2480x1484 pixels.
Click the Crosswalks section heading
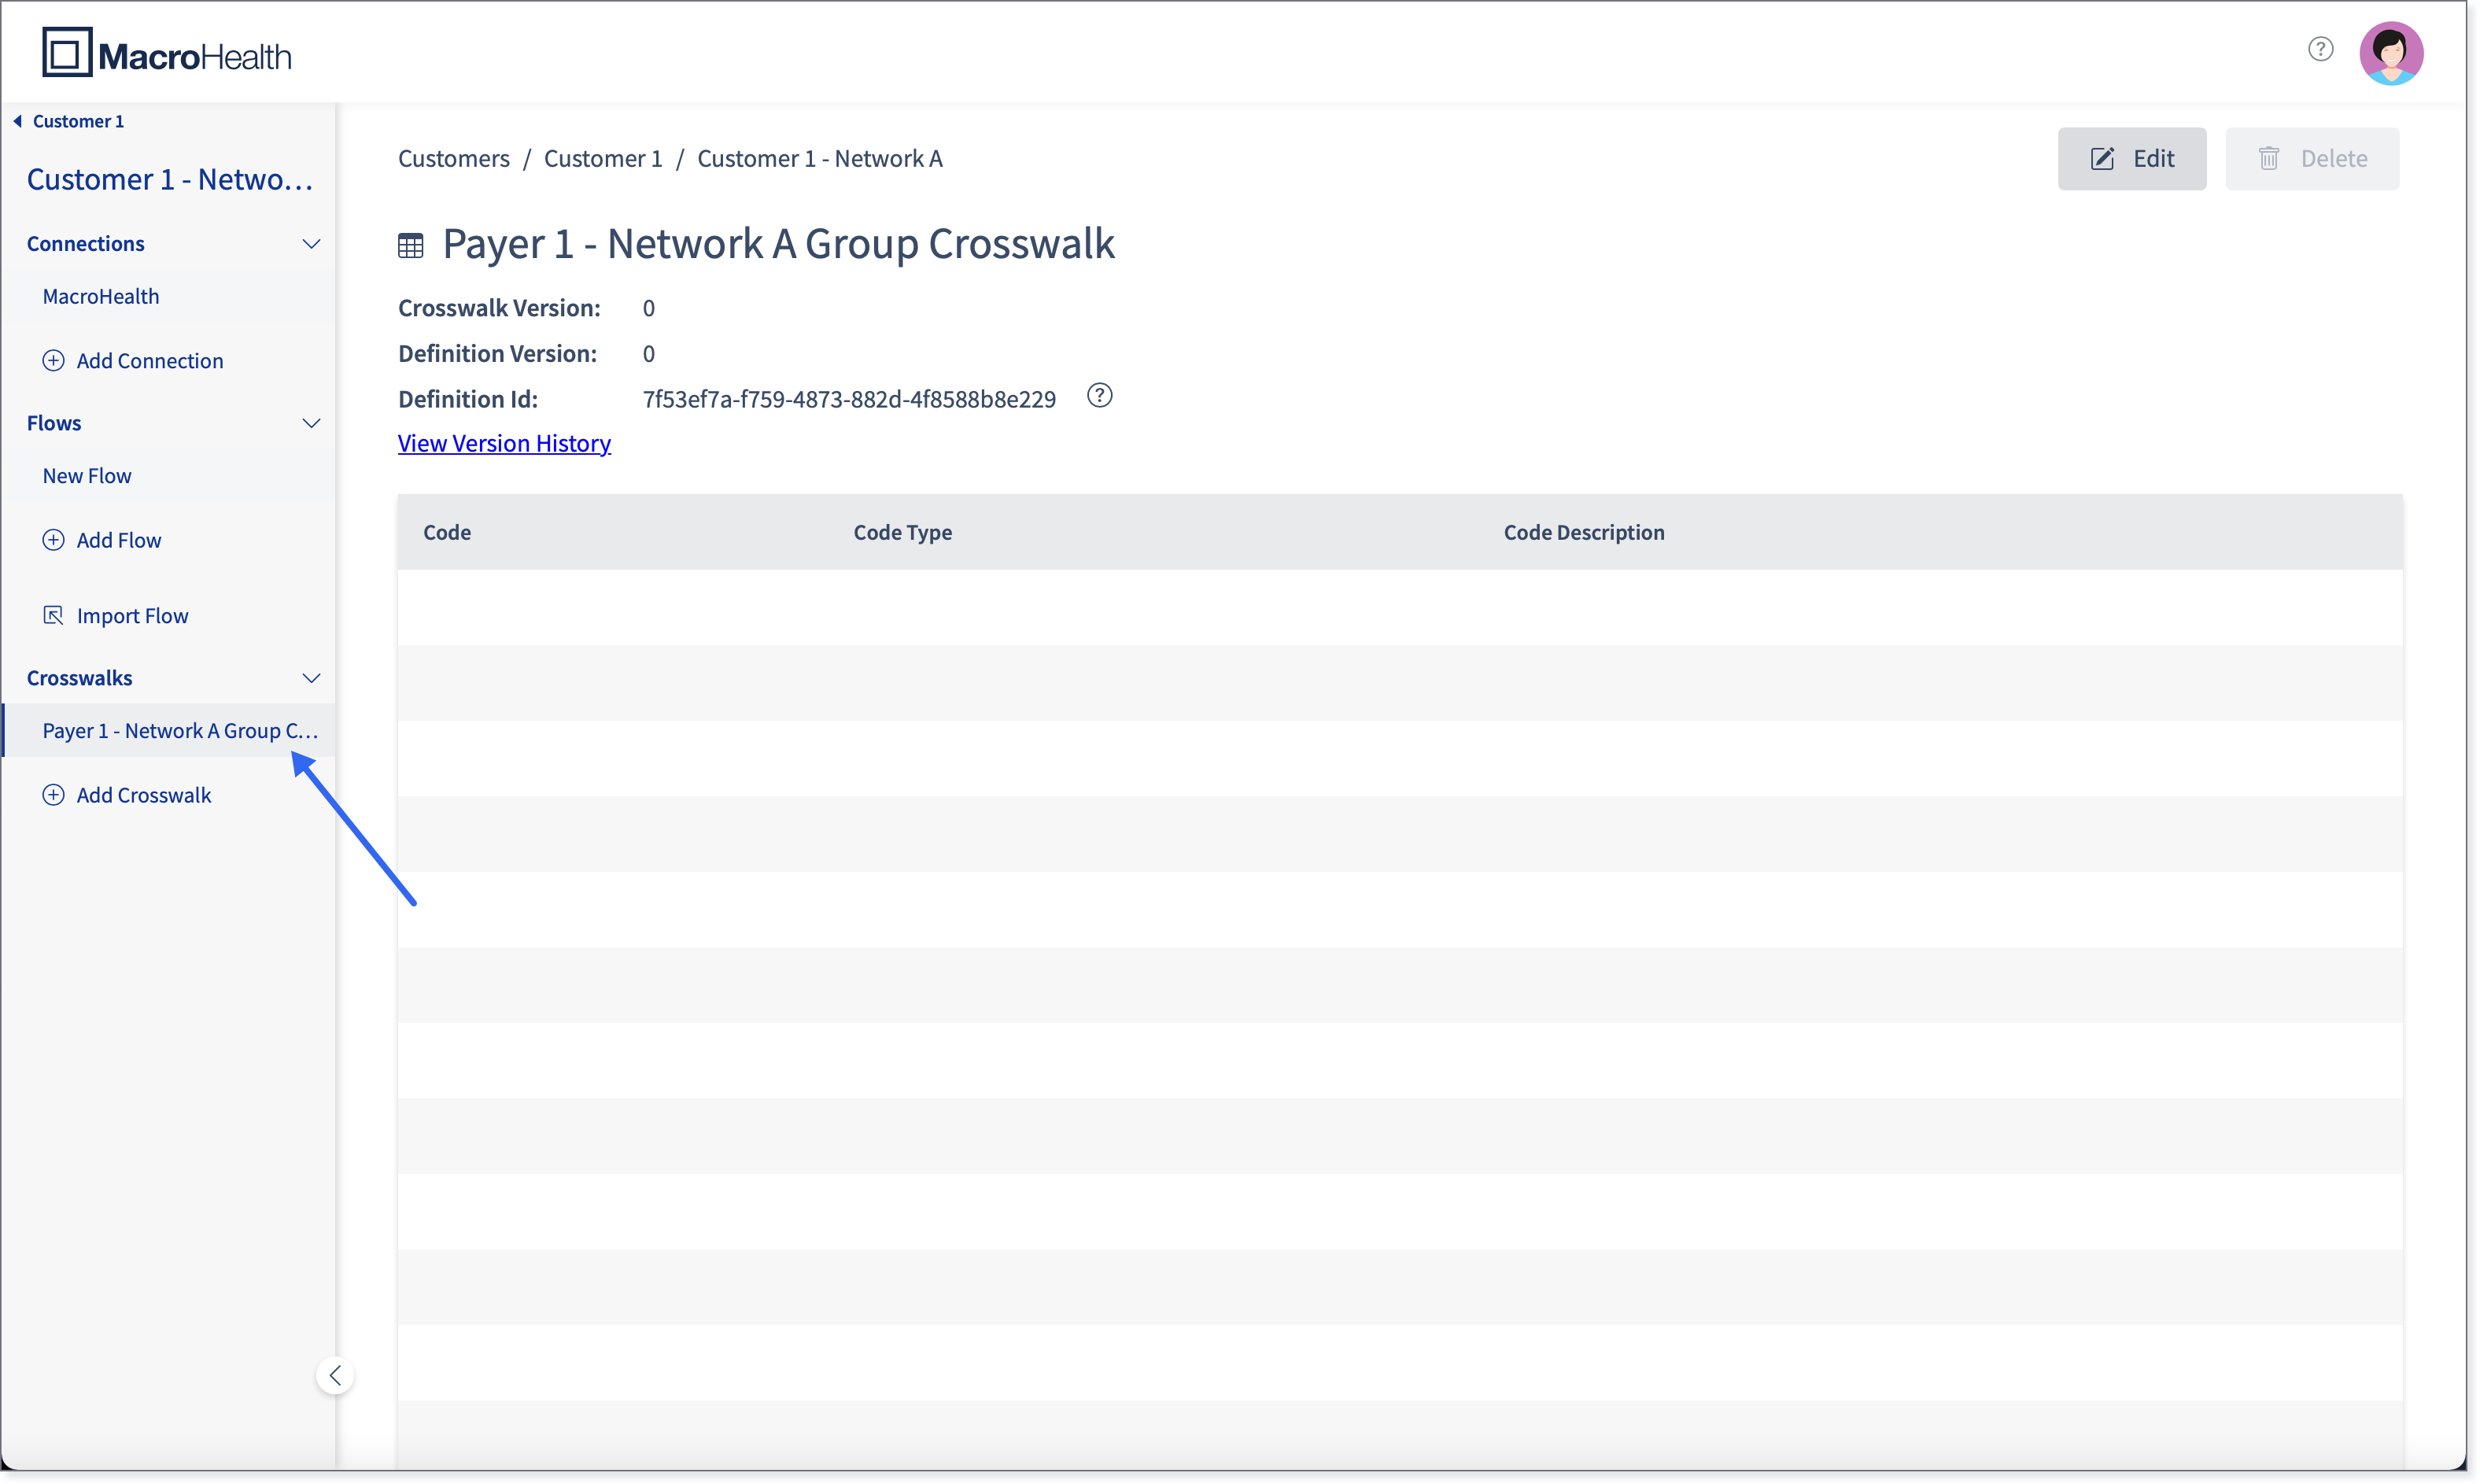click(x=79, y=678)
